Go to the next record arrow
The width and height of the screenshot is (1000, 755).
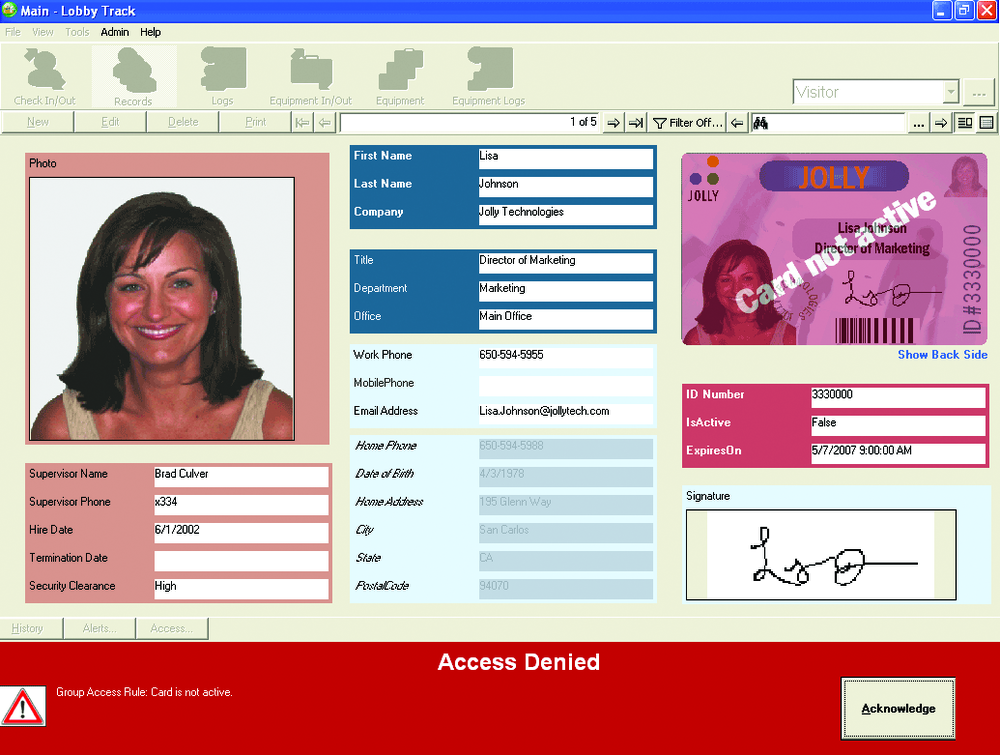pyautogui.click(x=614, y=122)
